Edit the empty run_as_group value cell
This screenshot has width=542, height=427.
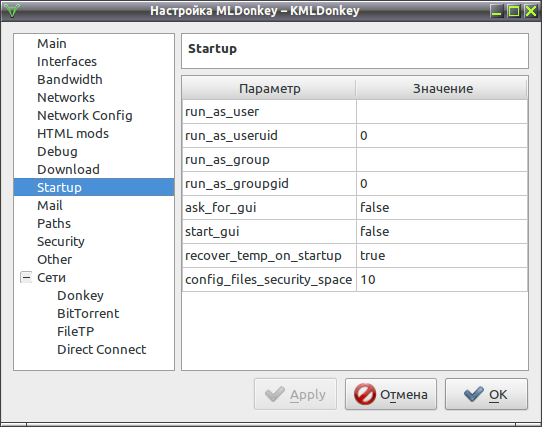442,160
